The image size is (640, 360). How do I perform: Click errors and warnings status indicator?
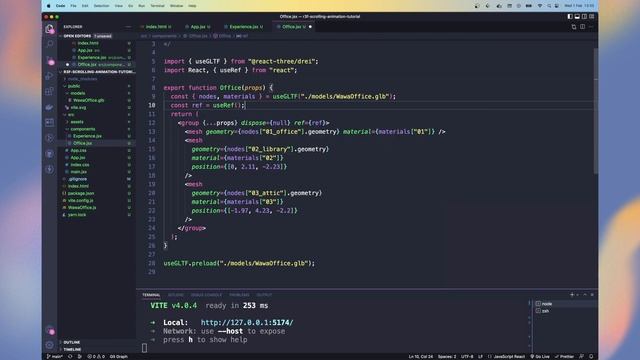point(96,357)
